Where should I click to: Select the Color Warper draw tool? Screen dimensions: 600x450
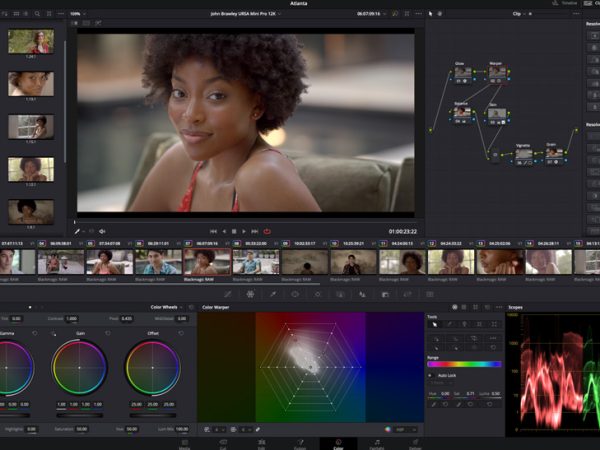[450, 324]
